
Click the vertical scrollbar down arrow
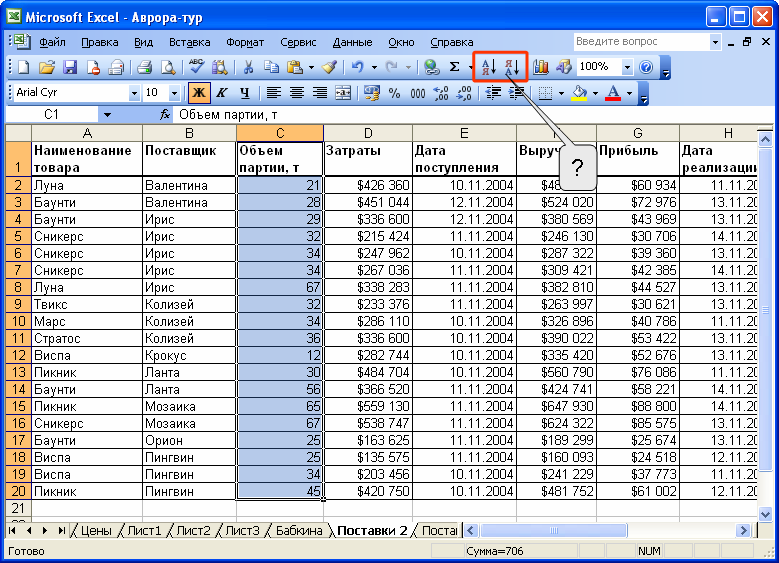pyautogui.click(x=765, y=514)
